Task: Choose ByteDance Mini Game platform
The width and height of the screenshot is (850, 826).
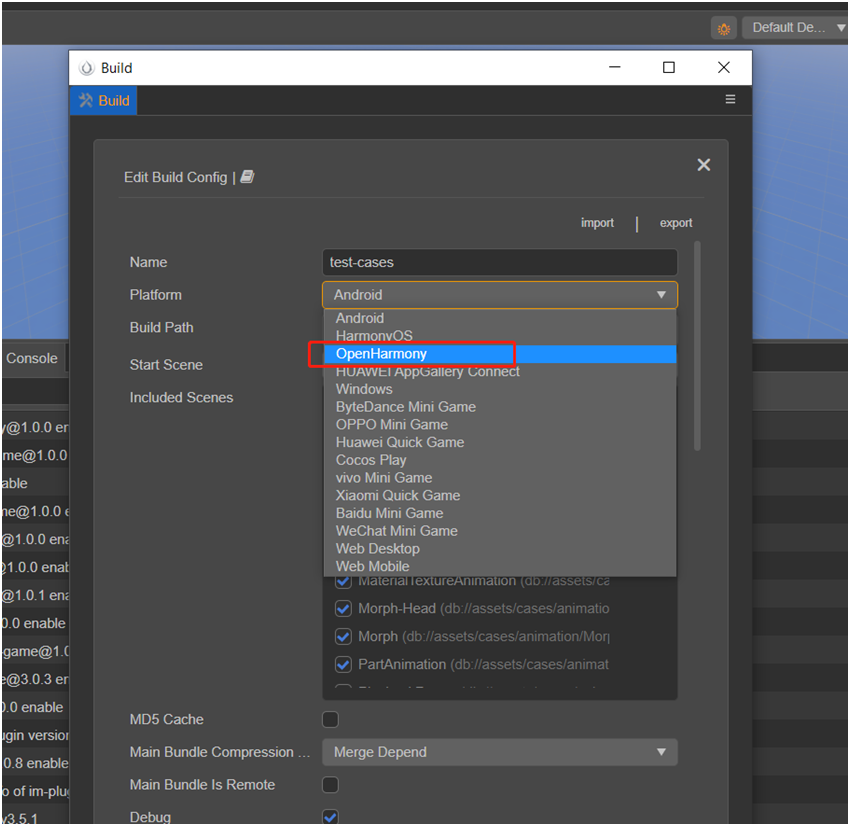Action: tap(500, 407)
